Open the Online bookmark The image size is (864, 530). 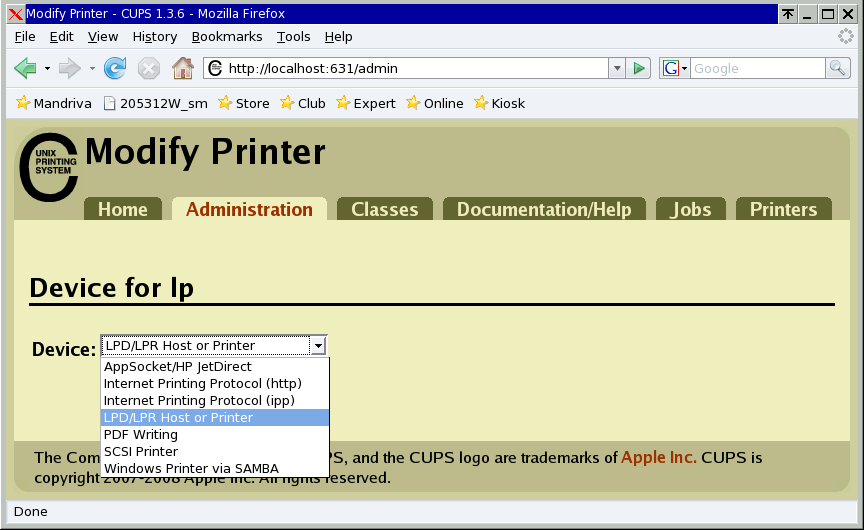click(x=435, y=103)
